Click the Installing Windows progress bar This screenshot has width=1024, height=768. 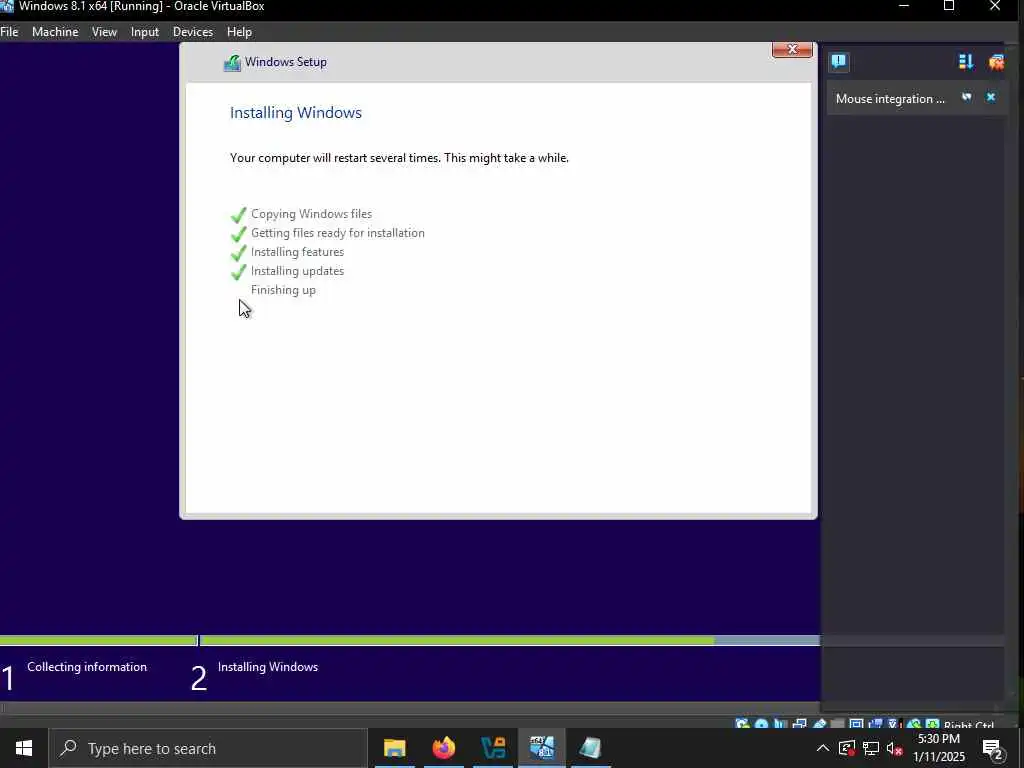tap(510, 641)
